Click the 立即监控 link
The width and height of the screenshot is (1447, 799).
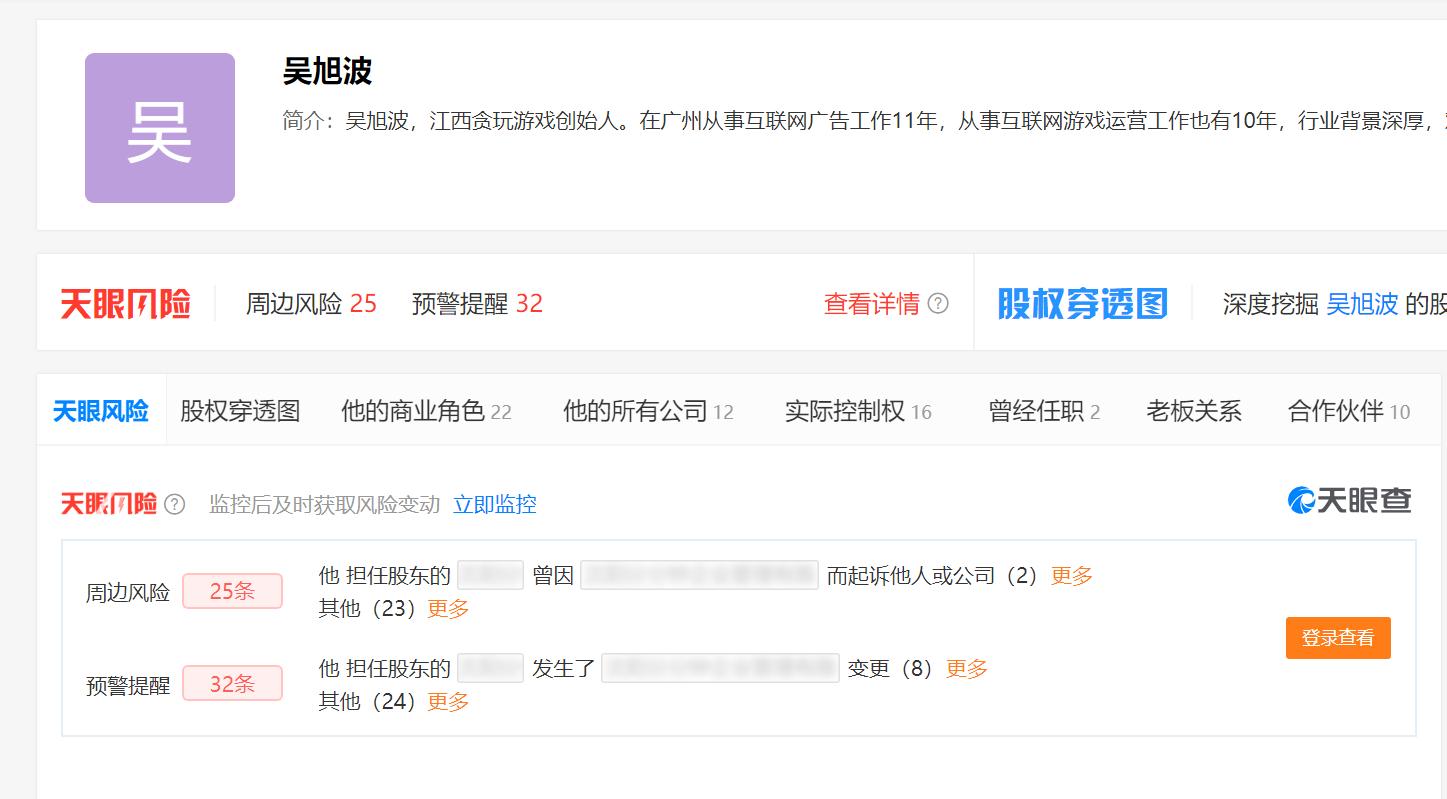[496, 505]
